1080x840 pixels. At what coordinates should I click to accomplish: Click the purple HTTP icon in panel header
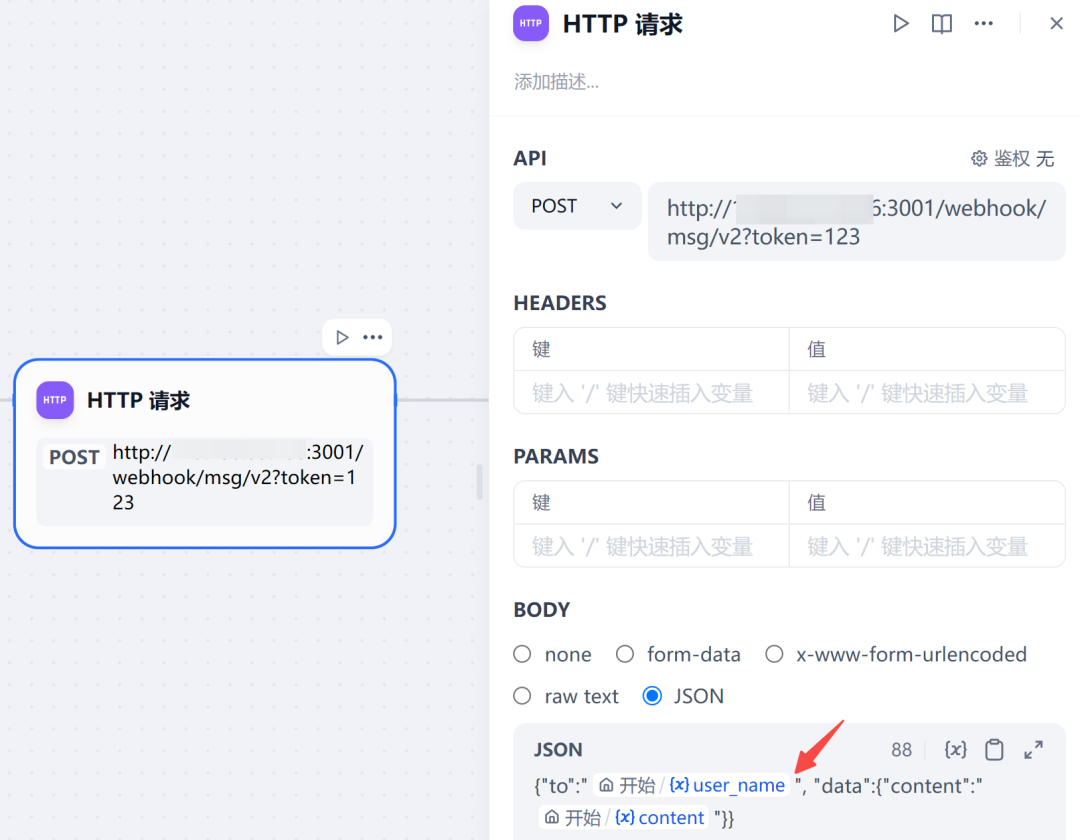coord(530,23)
